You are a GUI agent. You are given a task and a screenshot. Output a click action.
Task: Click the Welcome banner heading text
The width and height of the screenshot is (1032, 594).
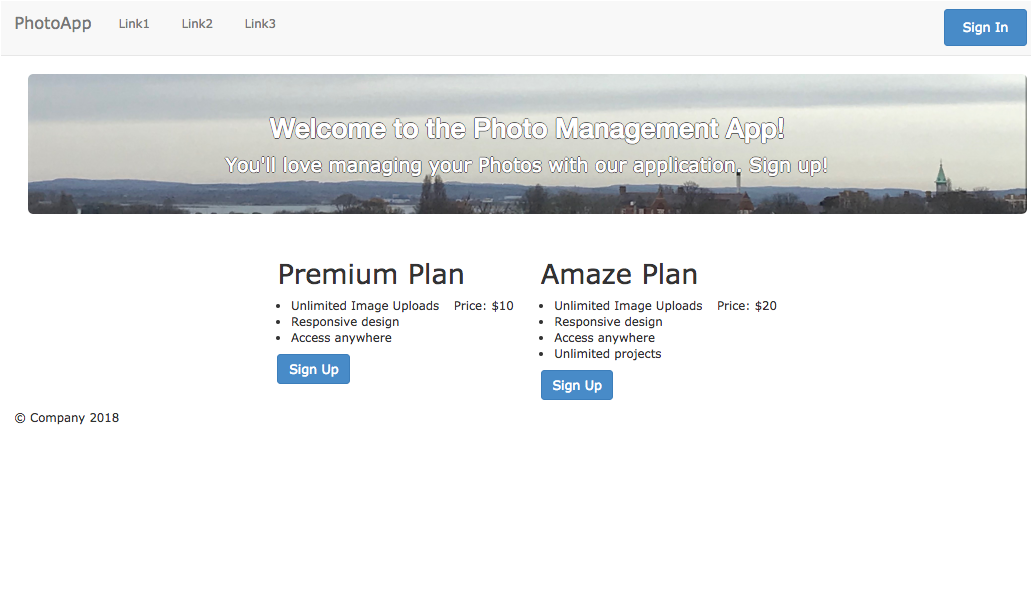tap(527, 129)
